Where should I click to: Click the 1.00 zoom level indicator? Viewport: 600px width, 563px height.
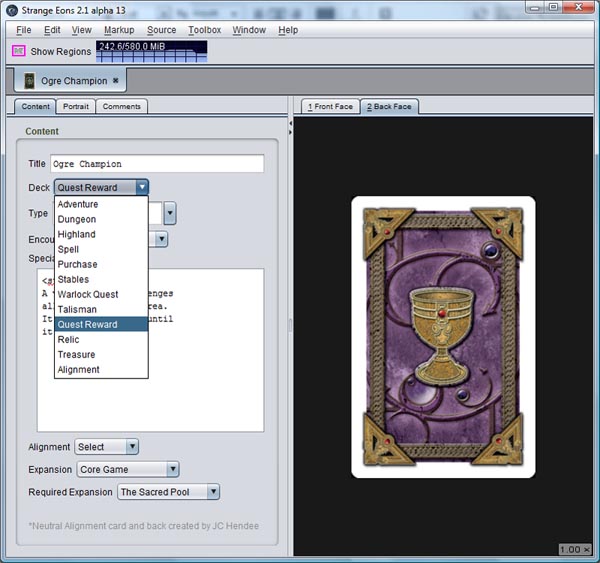575,549
